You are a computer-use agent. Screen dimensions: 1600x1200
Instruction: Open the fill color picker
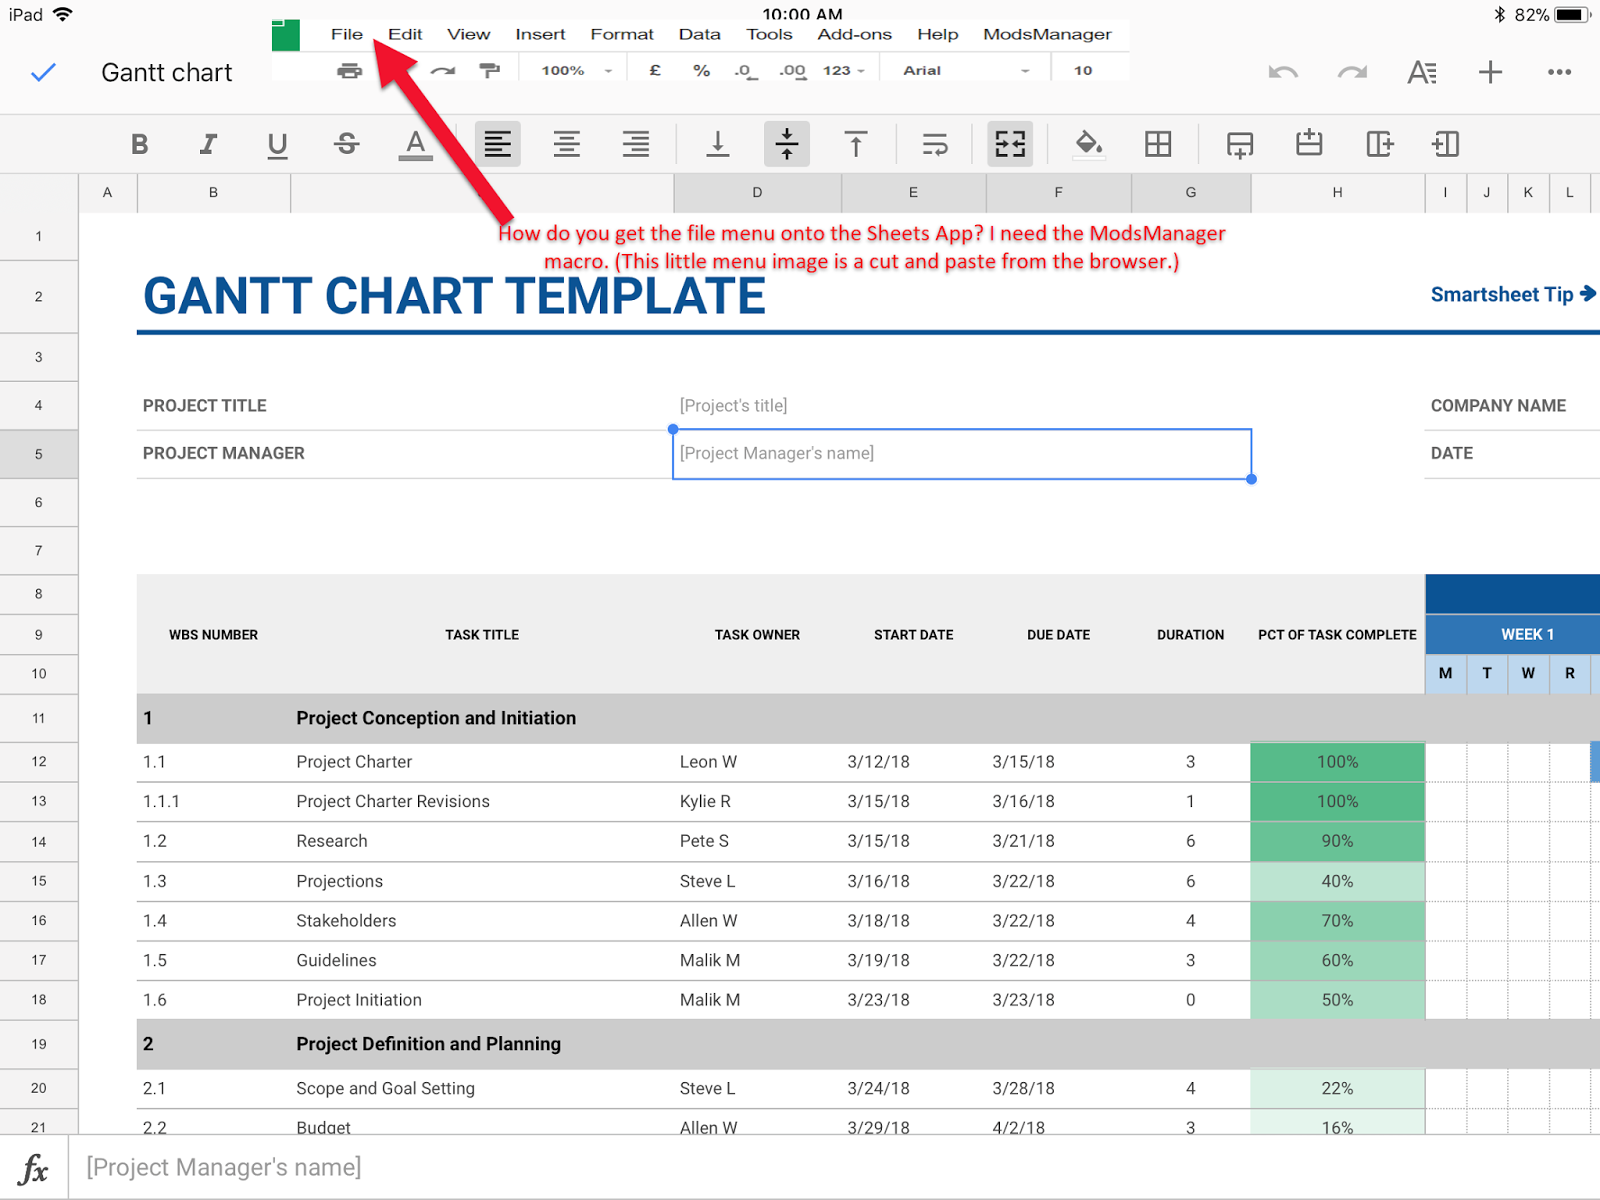point(1088,144)
